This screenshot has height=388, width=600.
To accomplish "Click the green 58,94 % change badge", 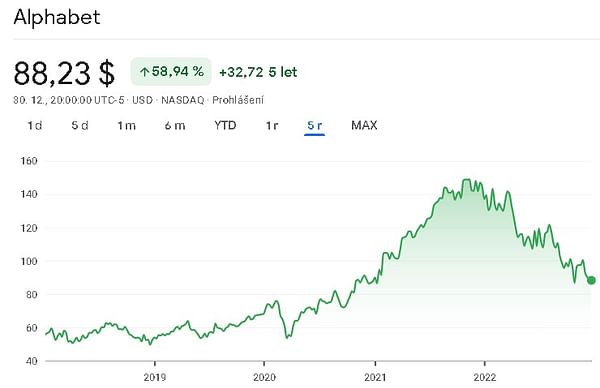I will point(171,72).
